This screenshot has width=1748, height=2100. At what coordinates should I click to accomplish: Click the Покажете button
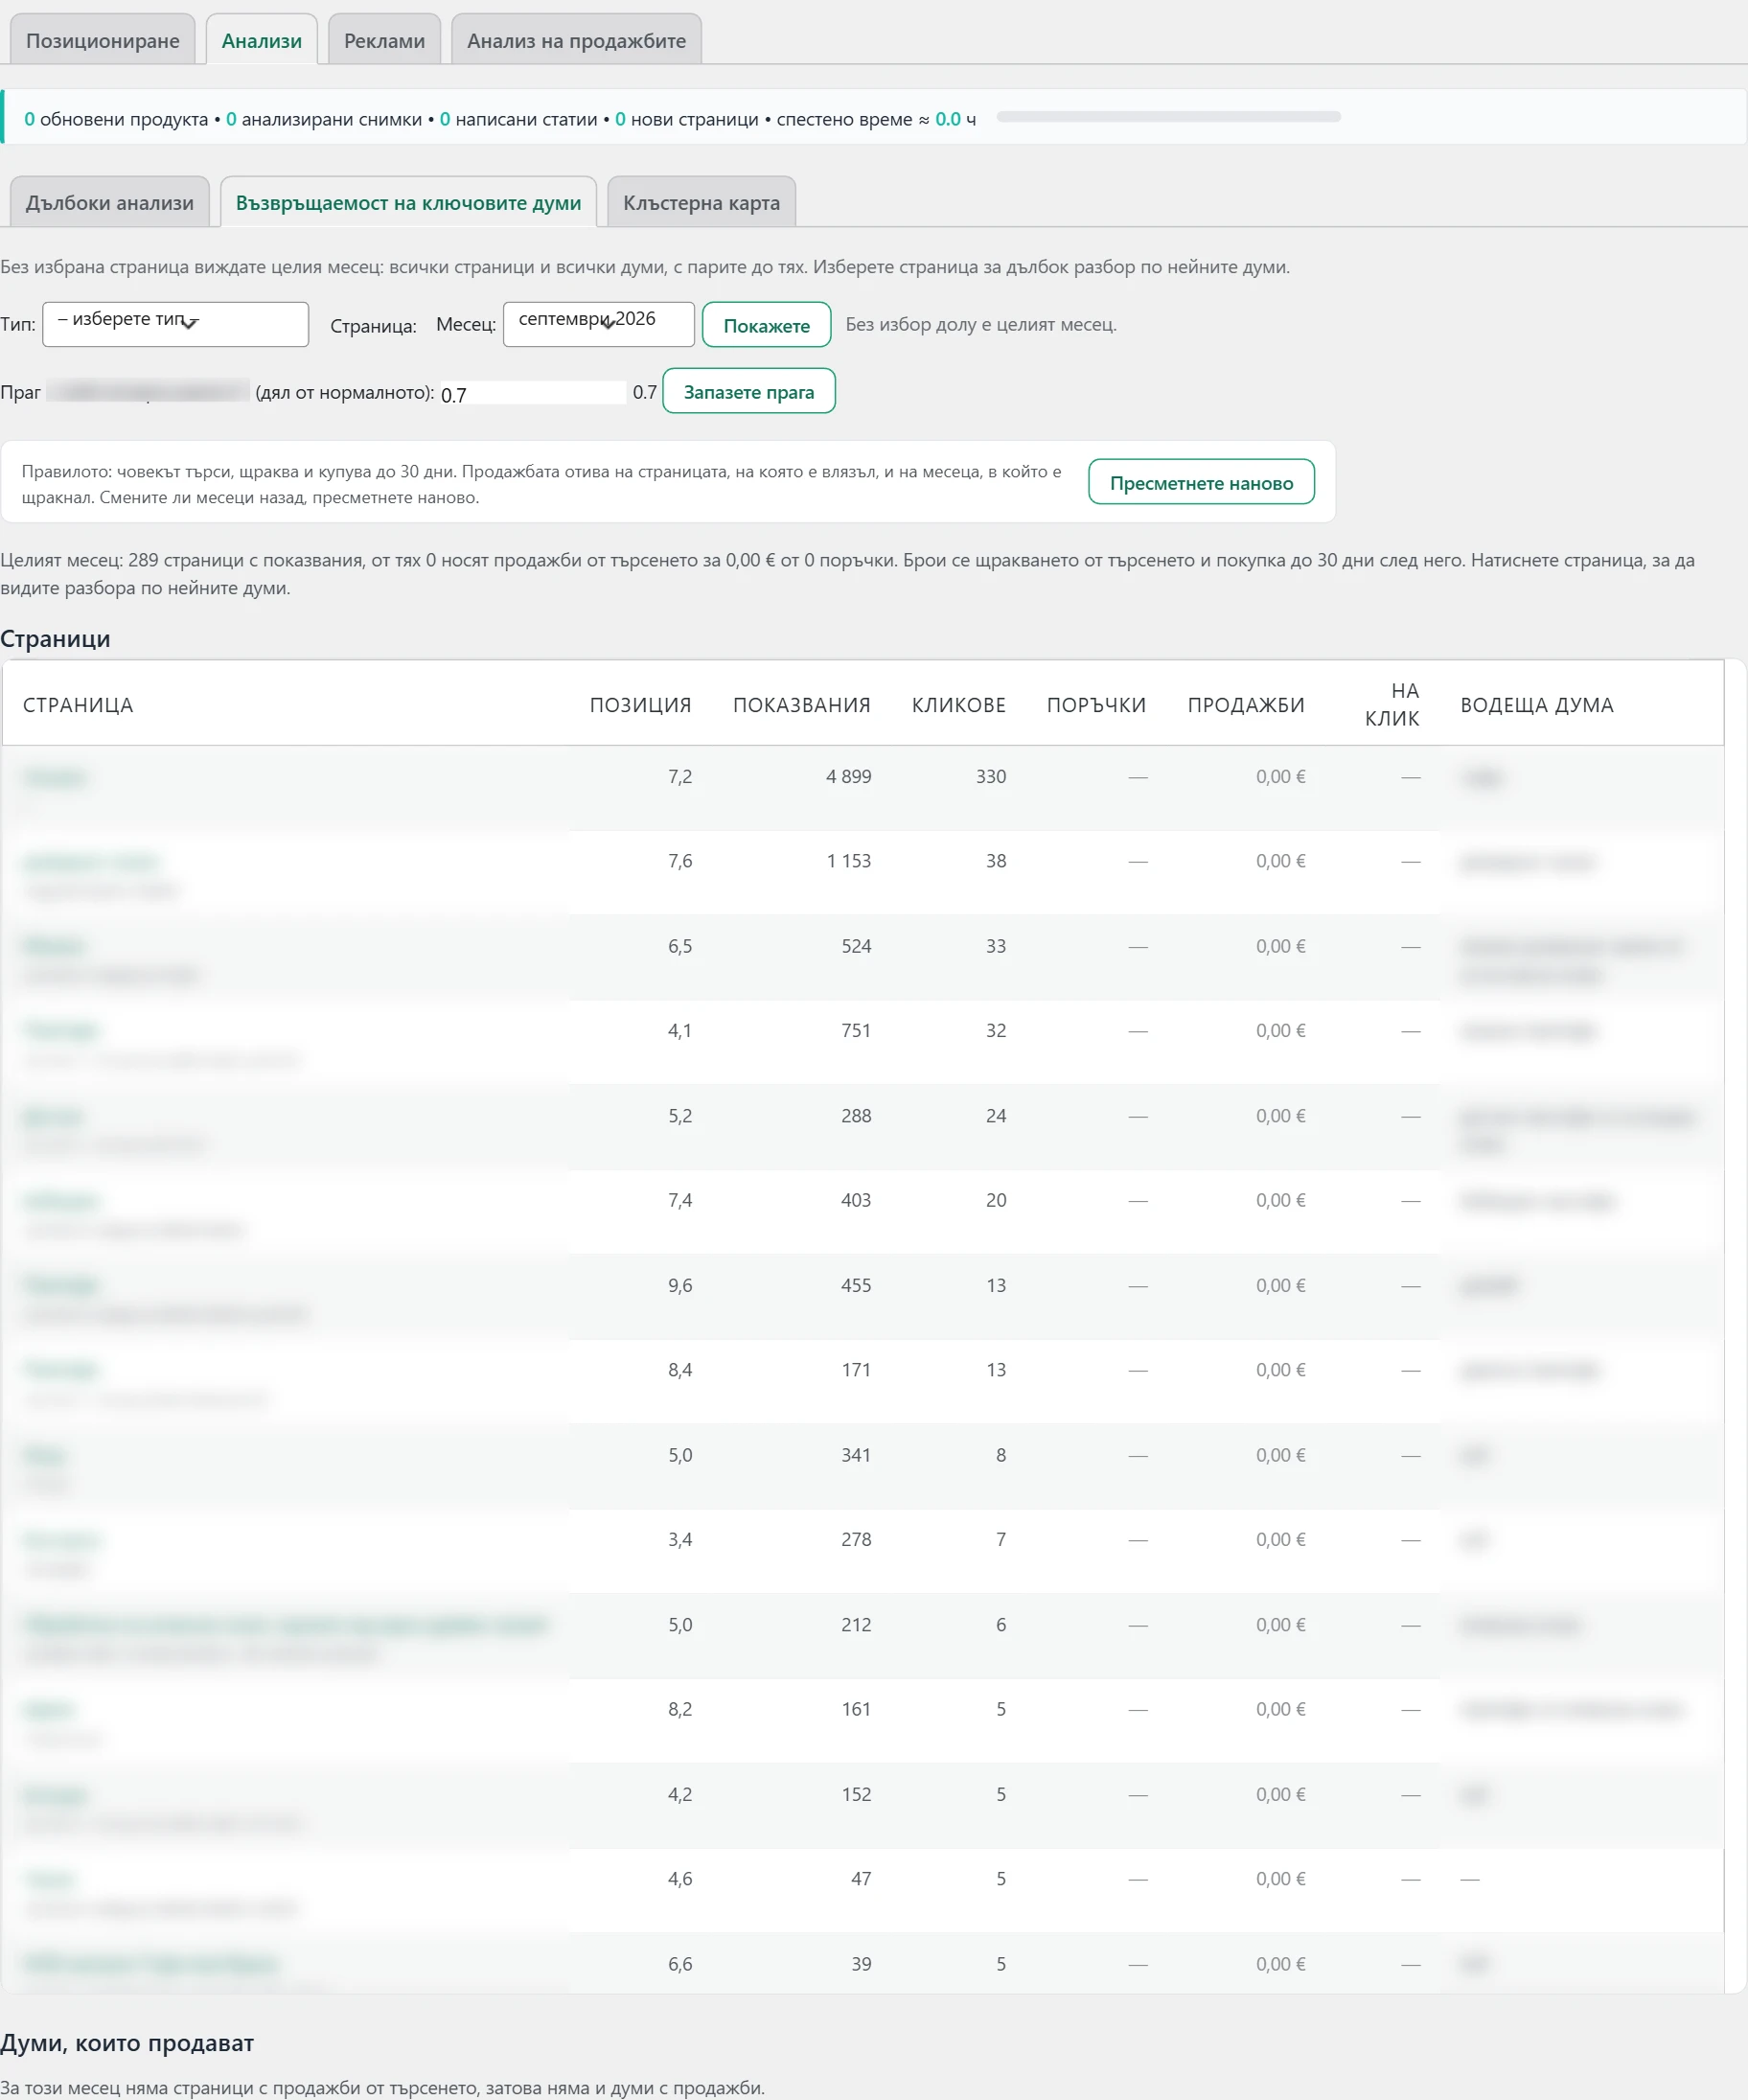(766, 325)
